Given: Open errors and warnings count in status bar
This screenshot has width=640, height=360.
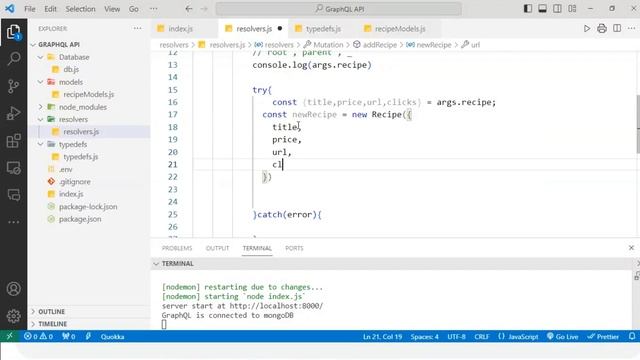Looking at the screenshot, I should (38, 336).
